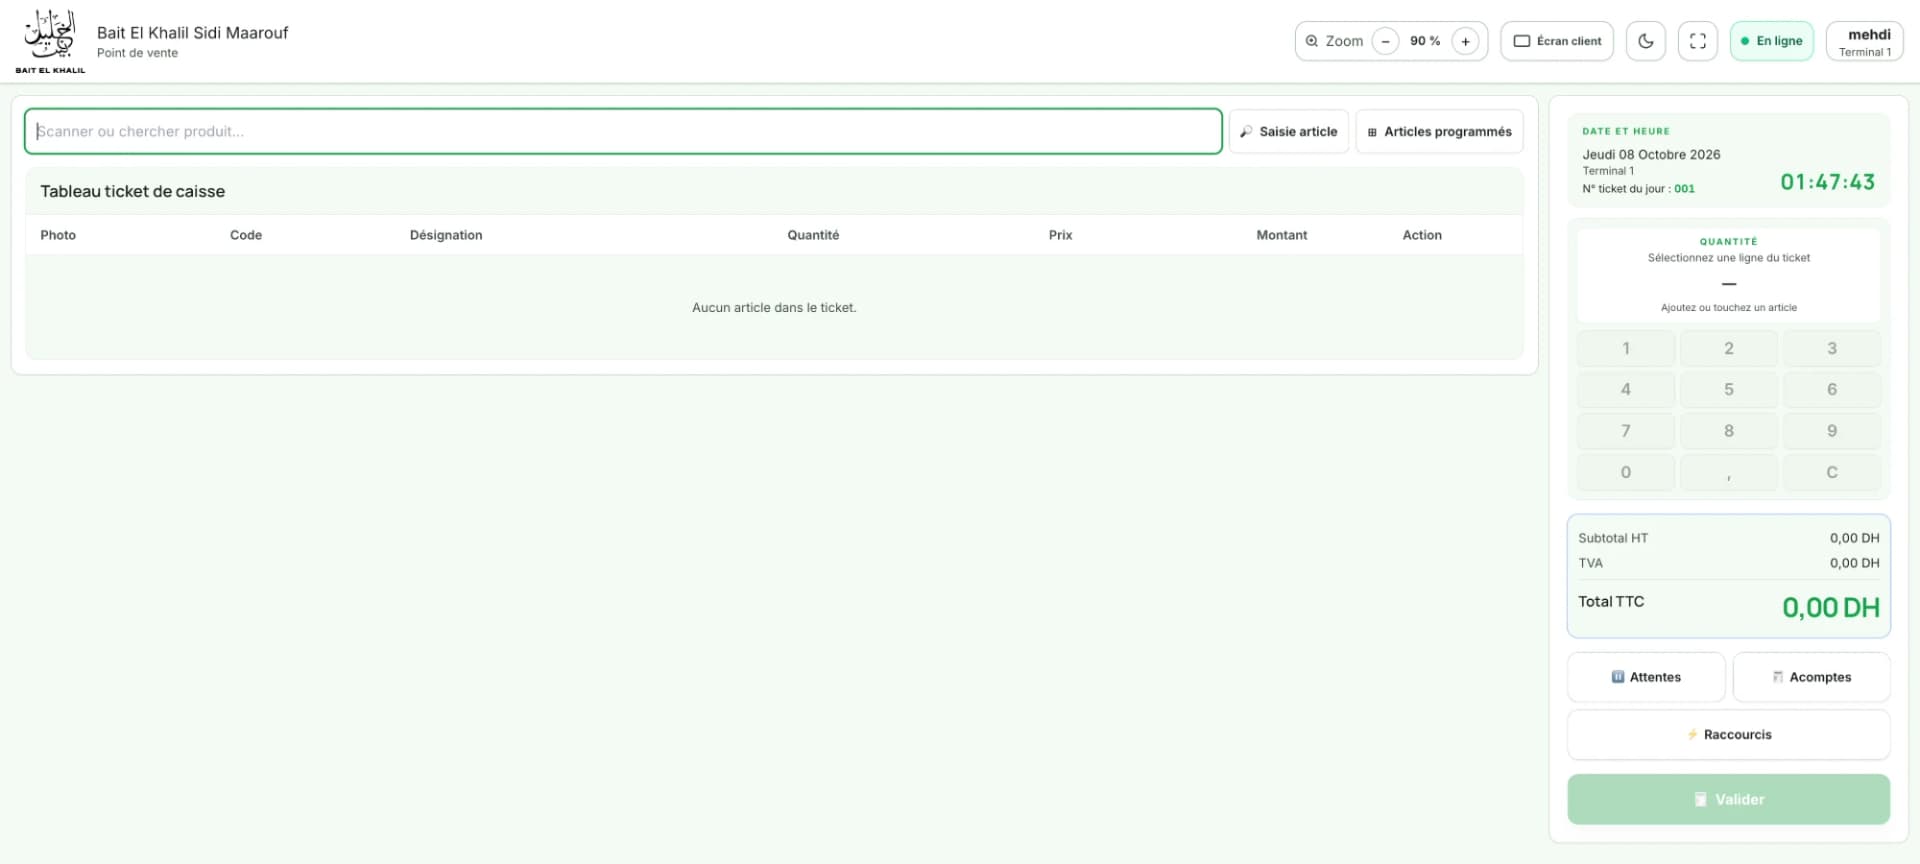Click the Désignation column header
Image resolution: width=1920 pixels, height=864 pixels.
click(446, 235)
